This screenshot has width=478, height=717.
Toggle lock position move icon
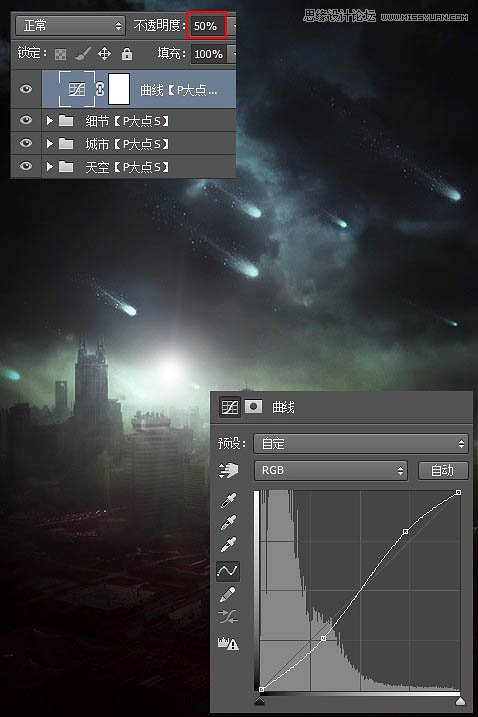point(104,54)
